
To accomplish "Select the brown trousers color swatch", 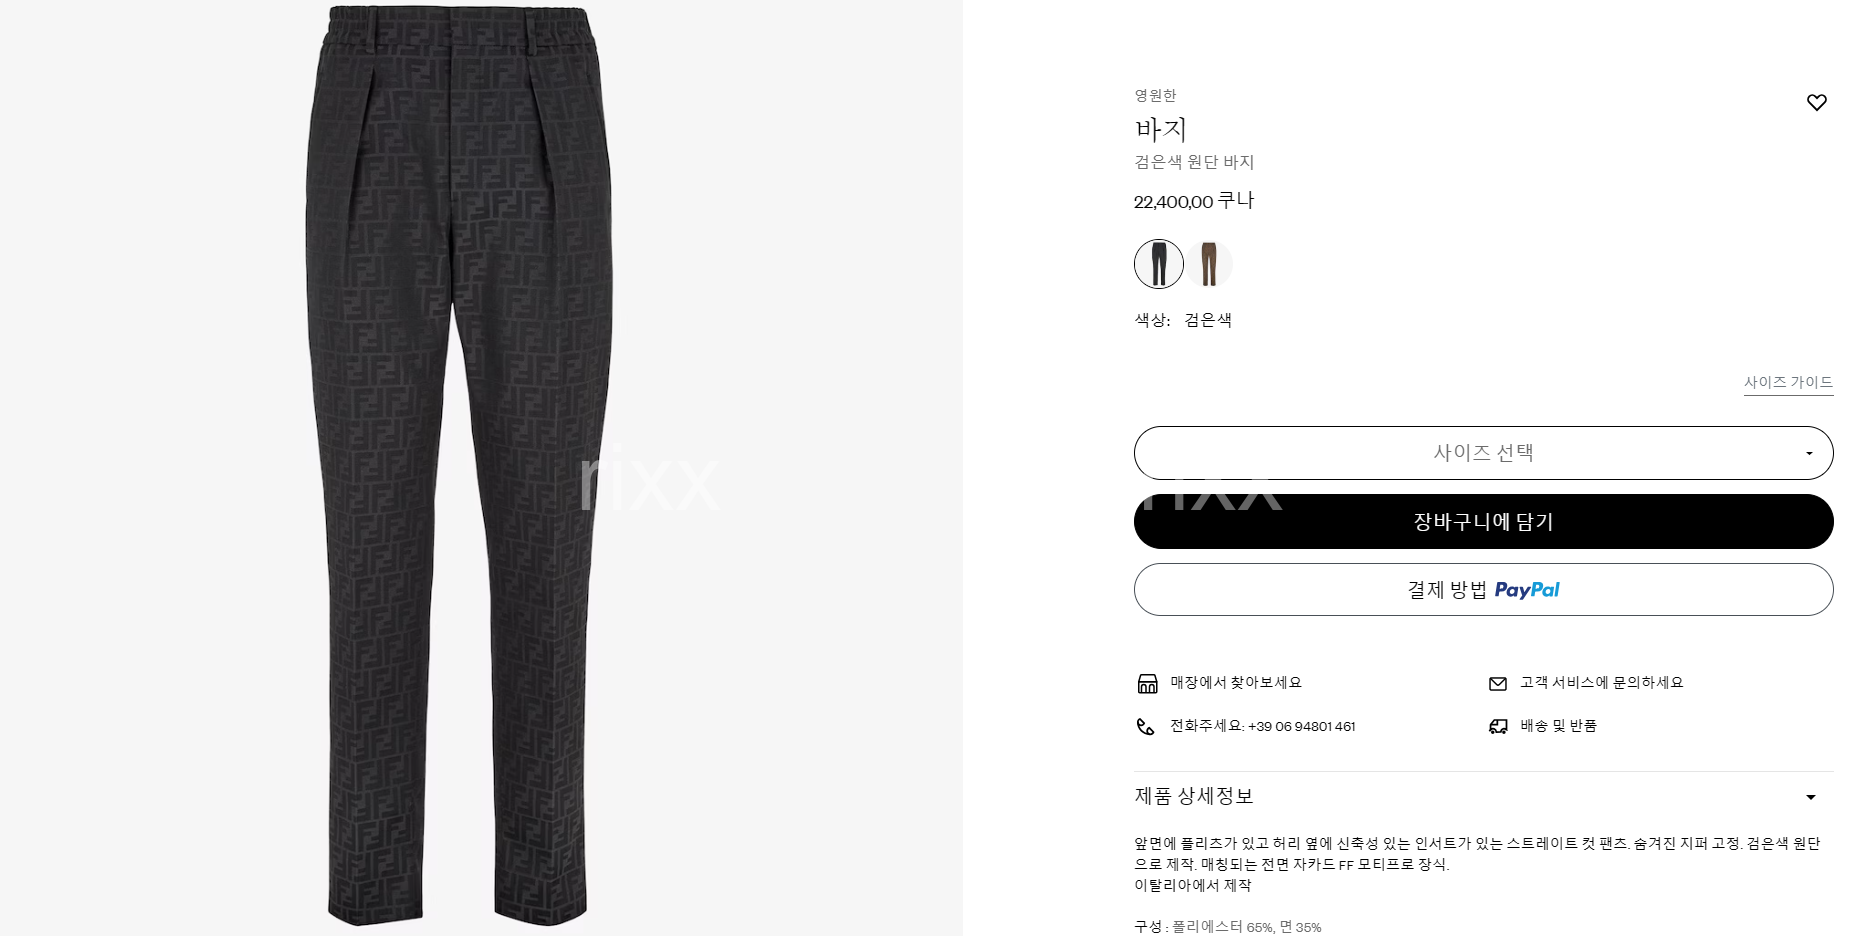I will (x=1209, y=264).
